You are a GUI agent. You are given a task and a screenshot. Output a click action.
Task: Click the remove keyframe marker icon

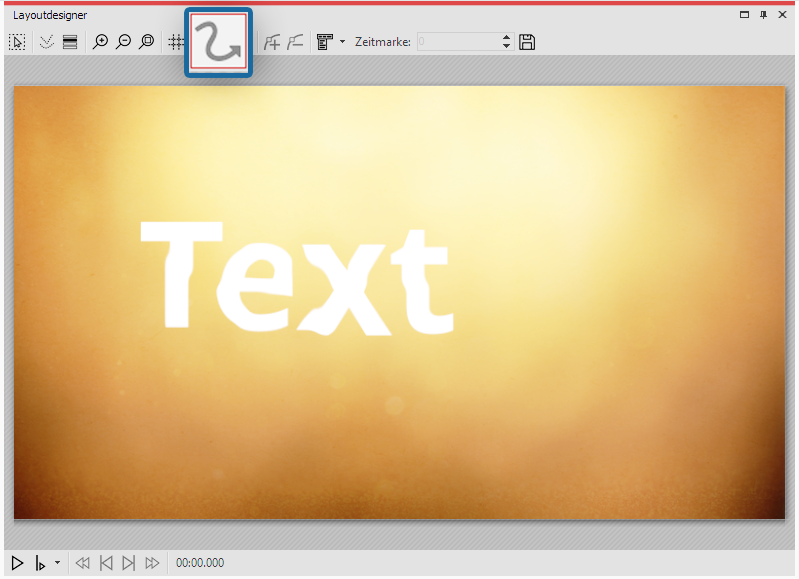295,42
